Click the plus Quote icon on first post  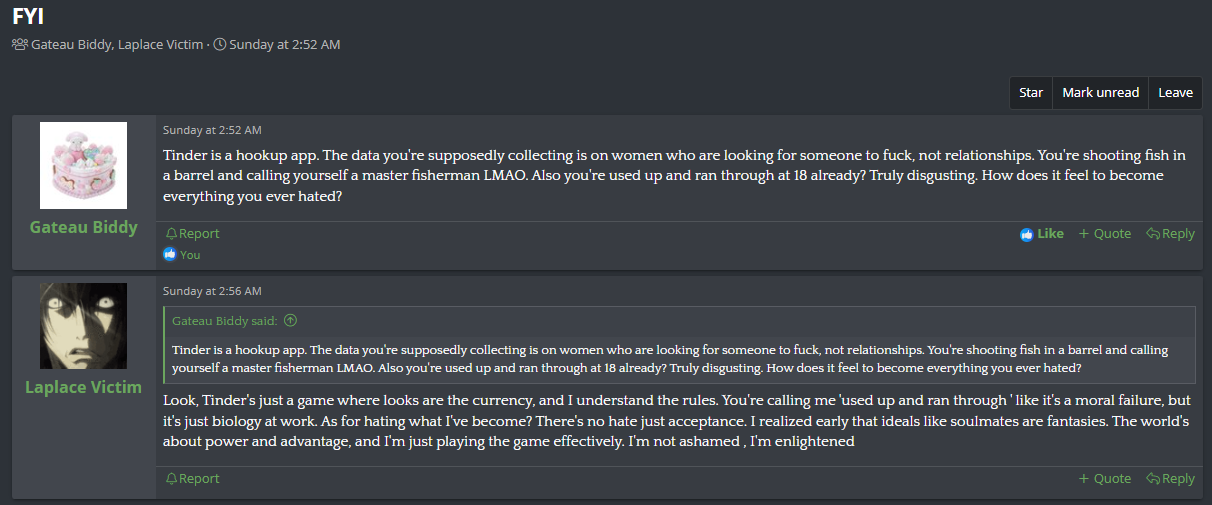(x=1084, y=234)
